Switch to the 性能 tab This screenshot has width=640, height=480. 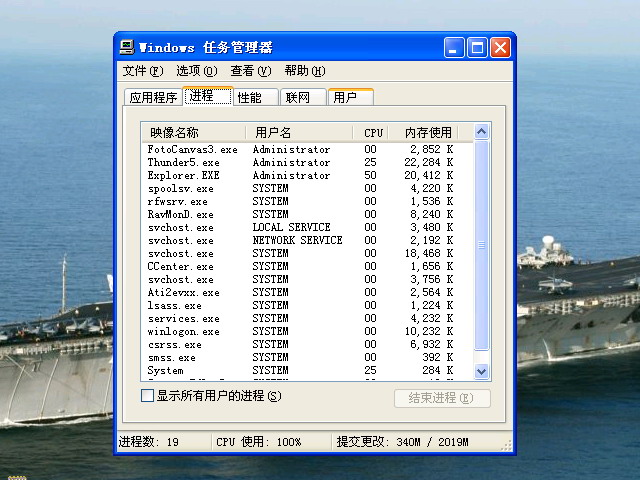(256, 98)
